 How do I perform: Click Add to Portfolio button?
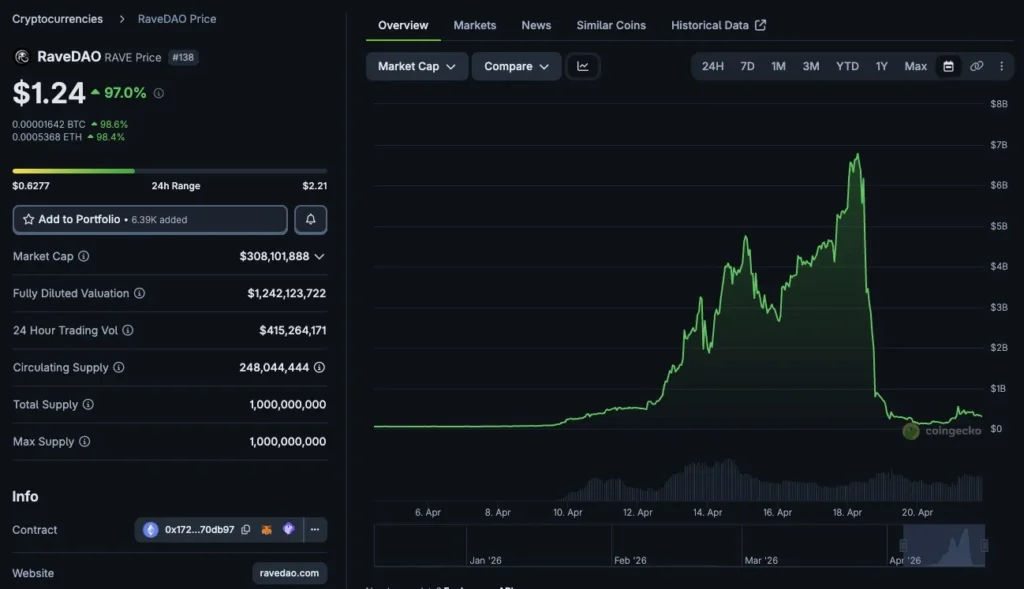click(x=150, y=219)
